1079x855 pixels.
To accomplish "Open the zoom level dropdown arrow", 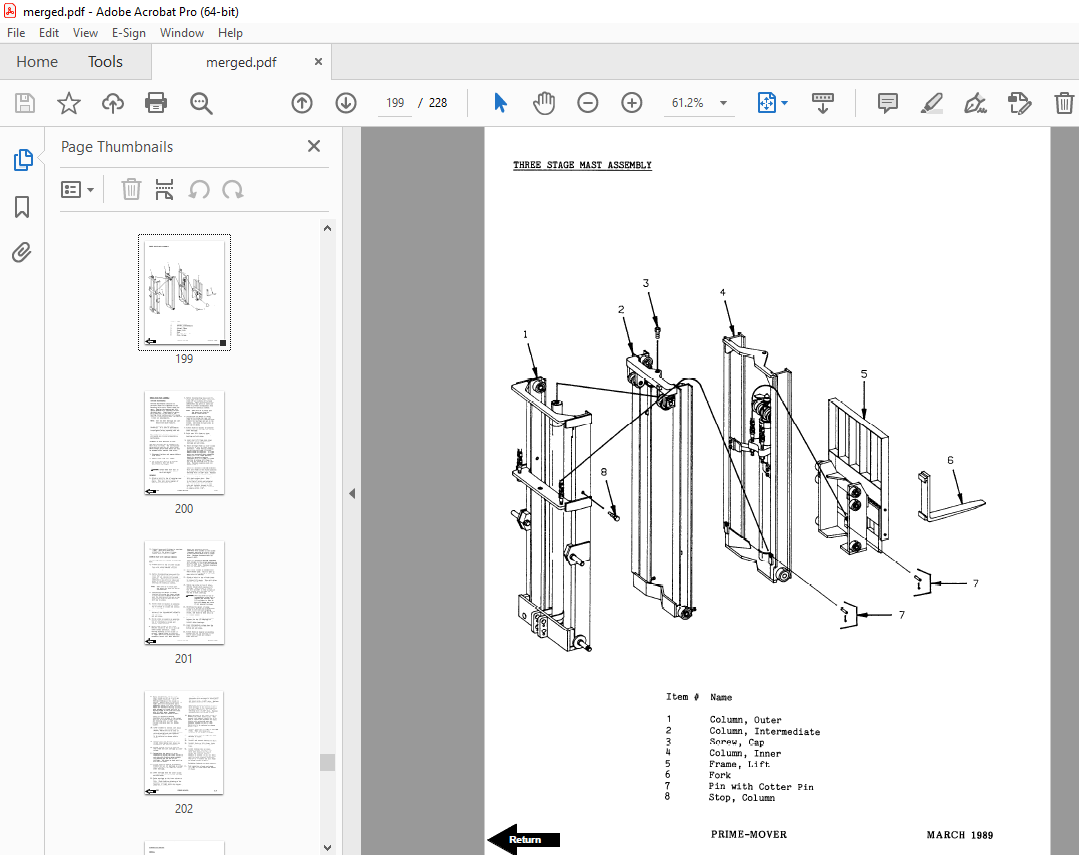I will pyautogui.click(x=723, y=103).
